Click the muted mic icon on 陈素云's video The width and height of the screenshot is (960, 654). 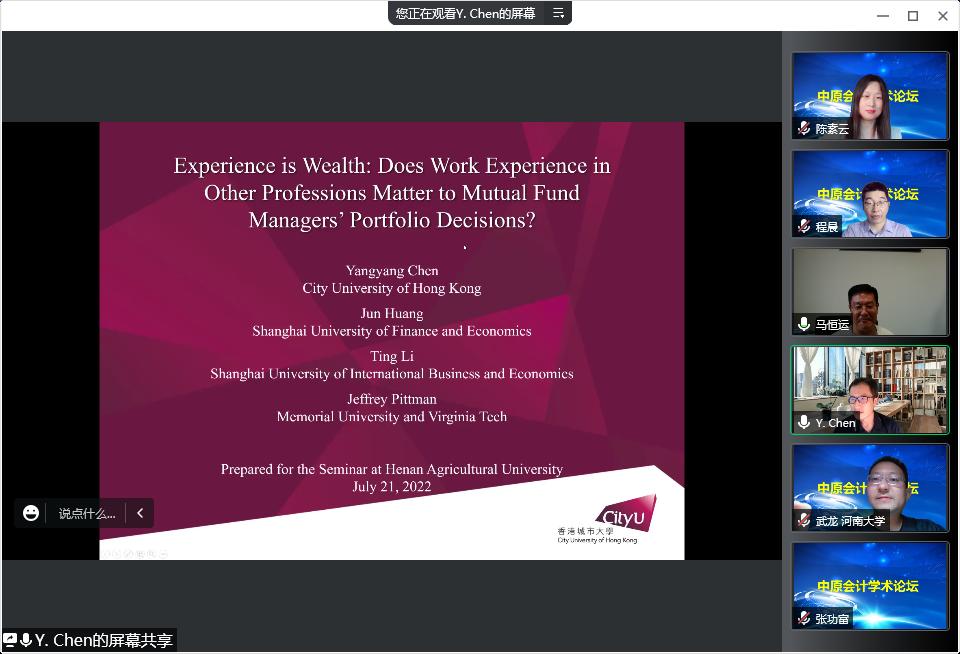pos(804,129)
